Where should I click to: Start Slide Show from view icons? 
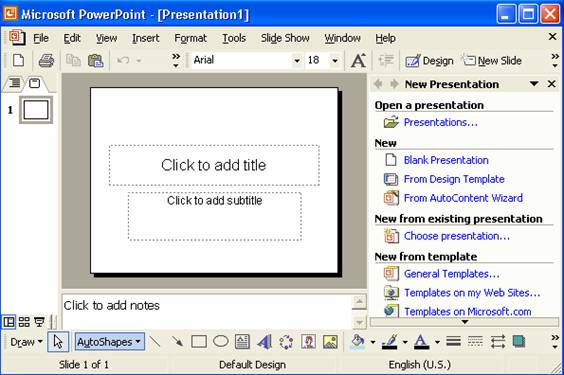39,322
